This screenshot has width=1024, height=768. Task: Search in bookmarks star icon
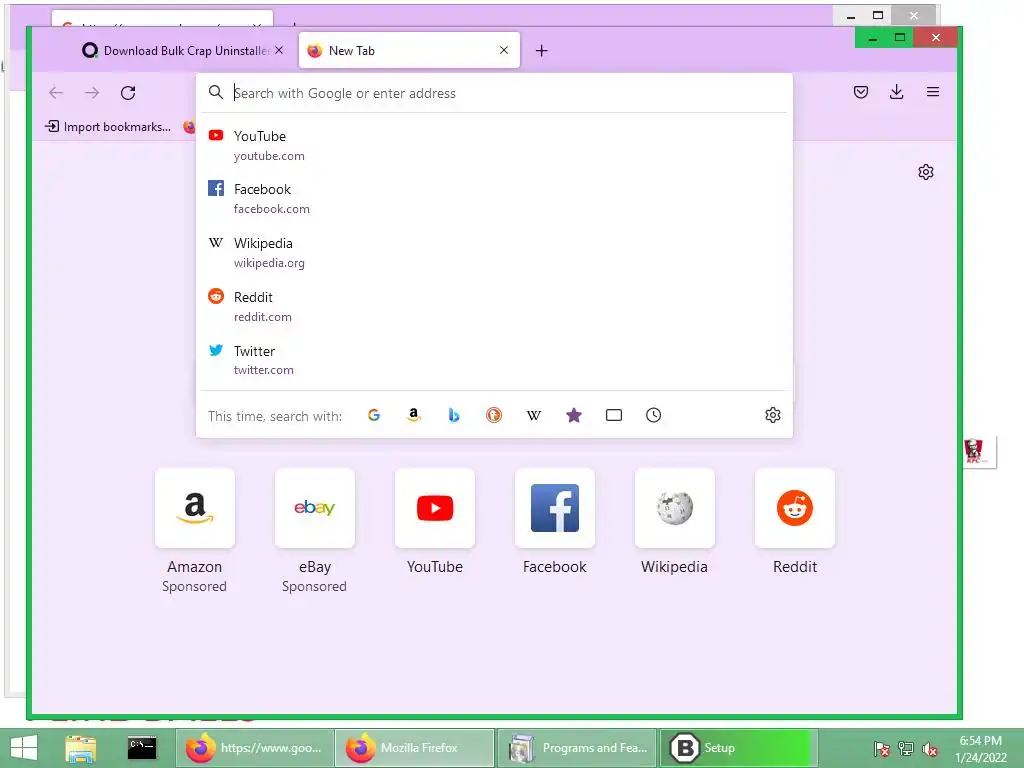point(573,415)
